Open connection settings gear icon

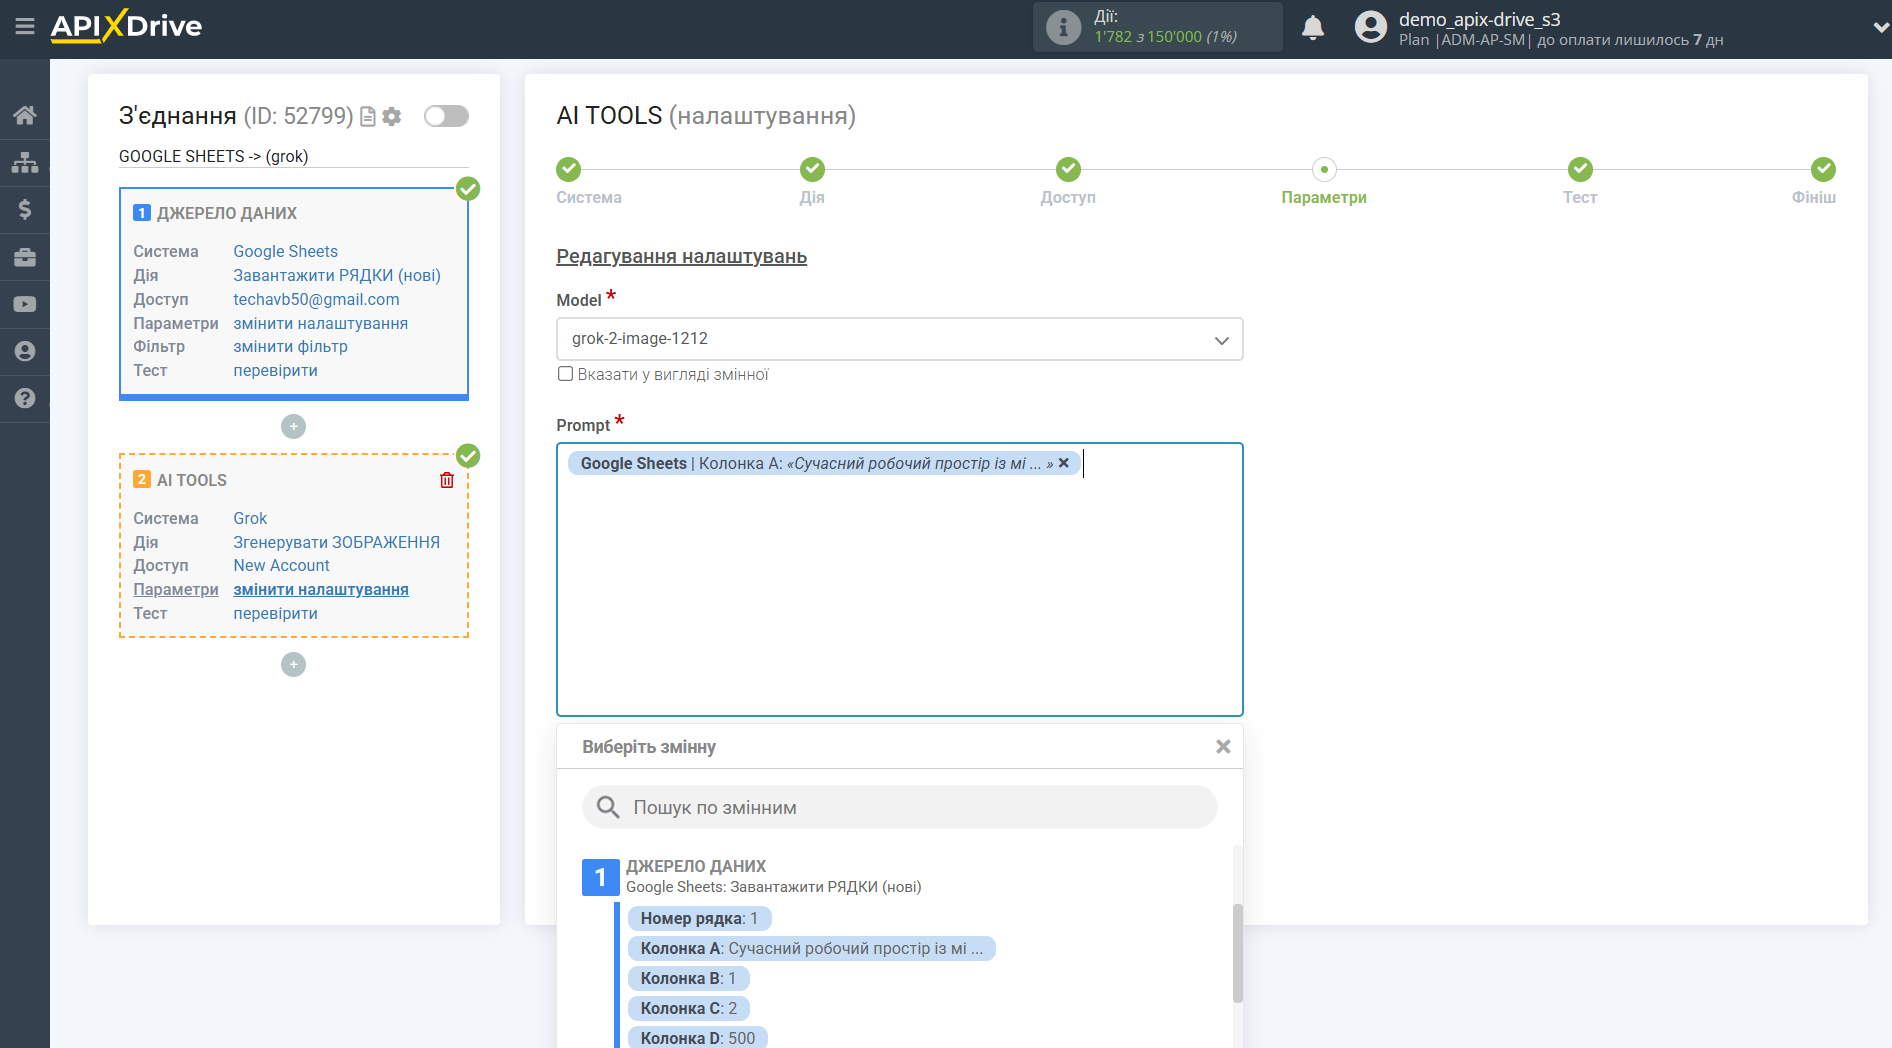[392, 117]
